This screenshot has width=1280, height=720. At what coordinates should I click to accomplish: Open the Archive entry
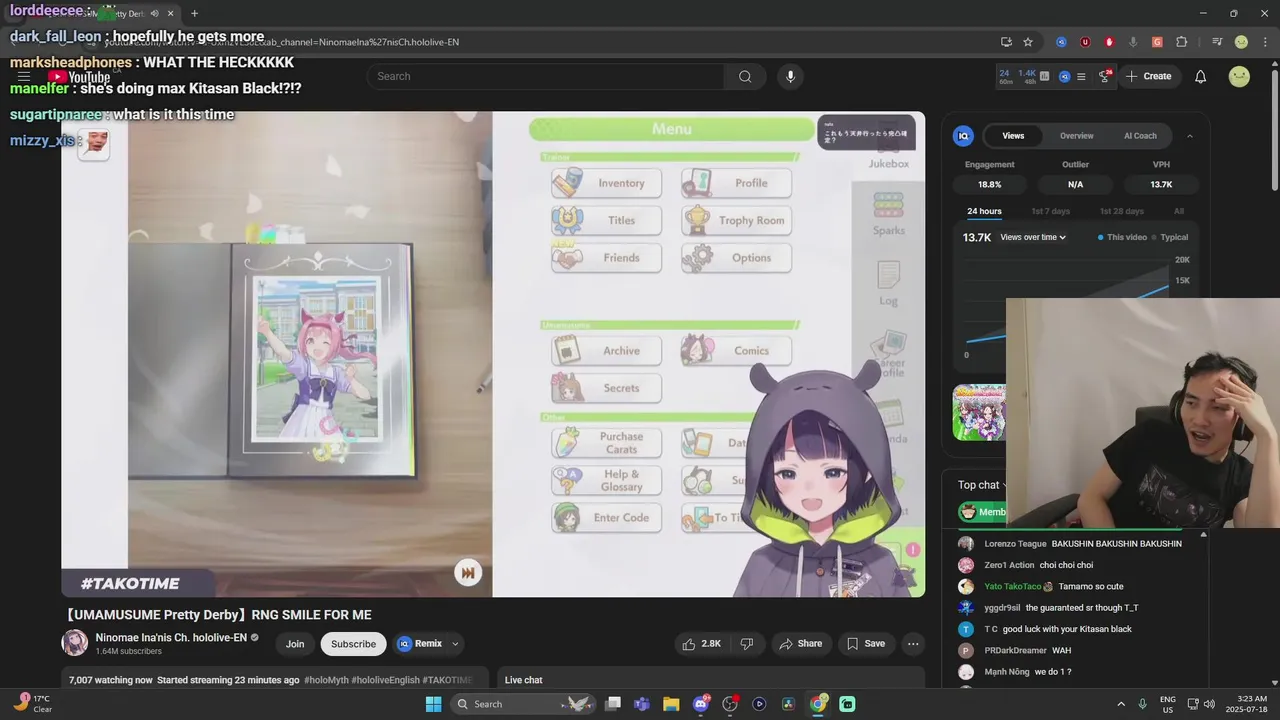coord(606,350)
